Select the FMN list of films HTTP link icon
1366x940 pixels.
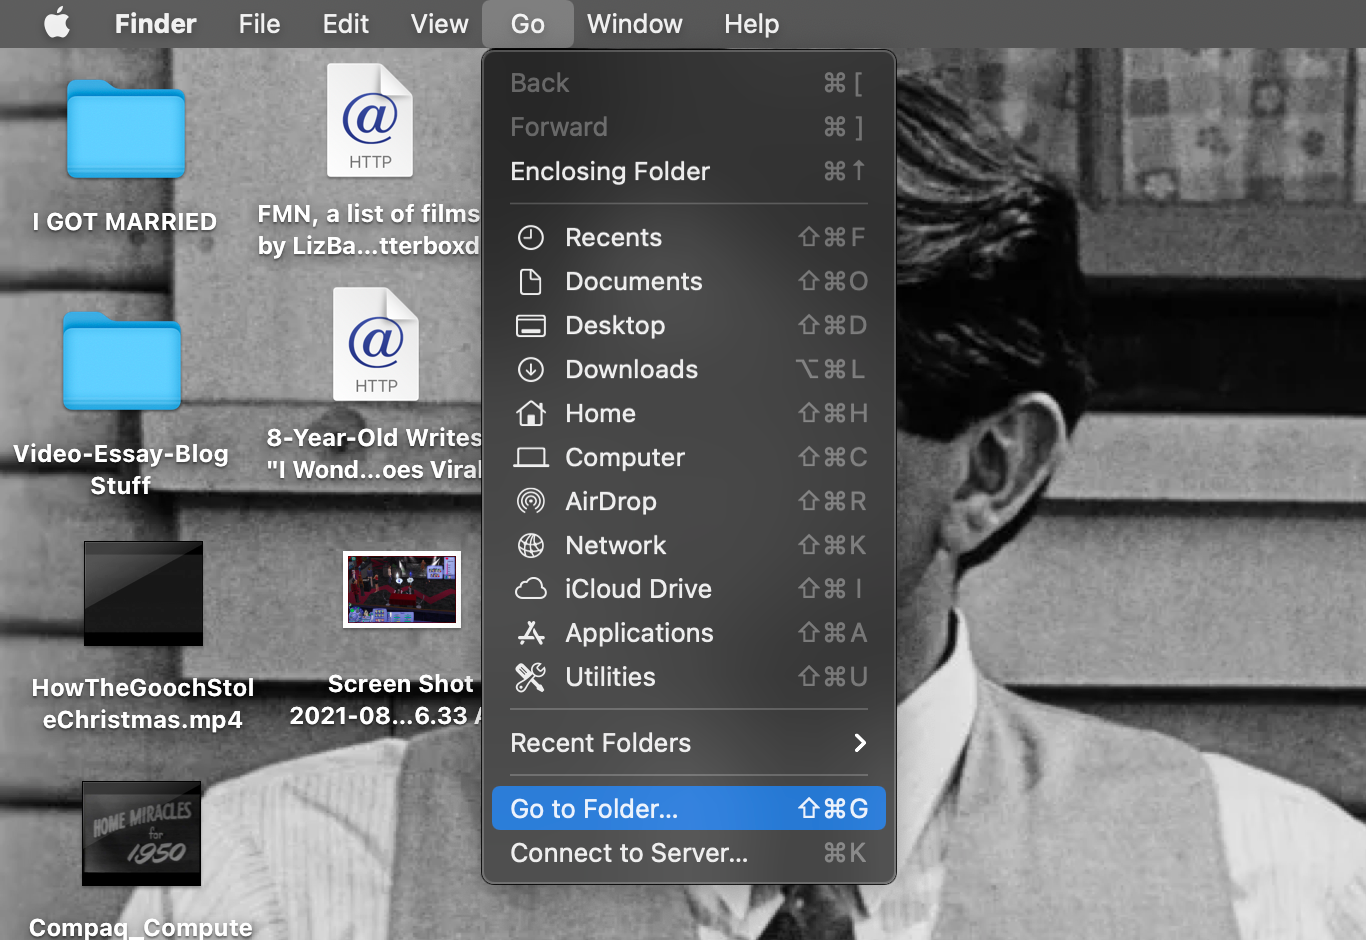pos(370,120)
